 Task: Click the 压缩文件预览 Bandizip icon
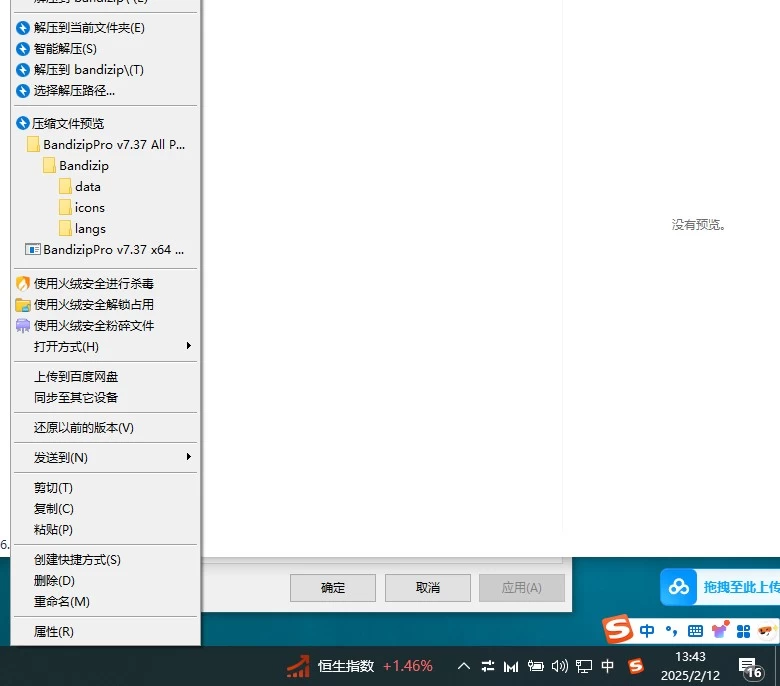click(x=23, y=123)
